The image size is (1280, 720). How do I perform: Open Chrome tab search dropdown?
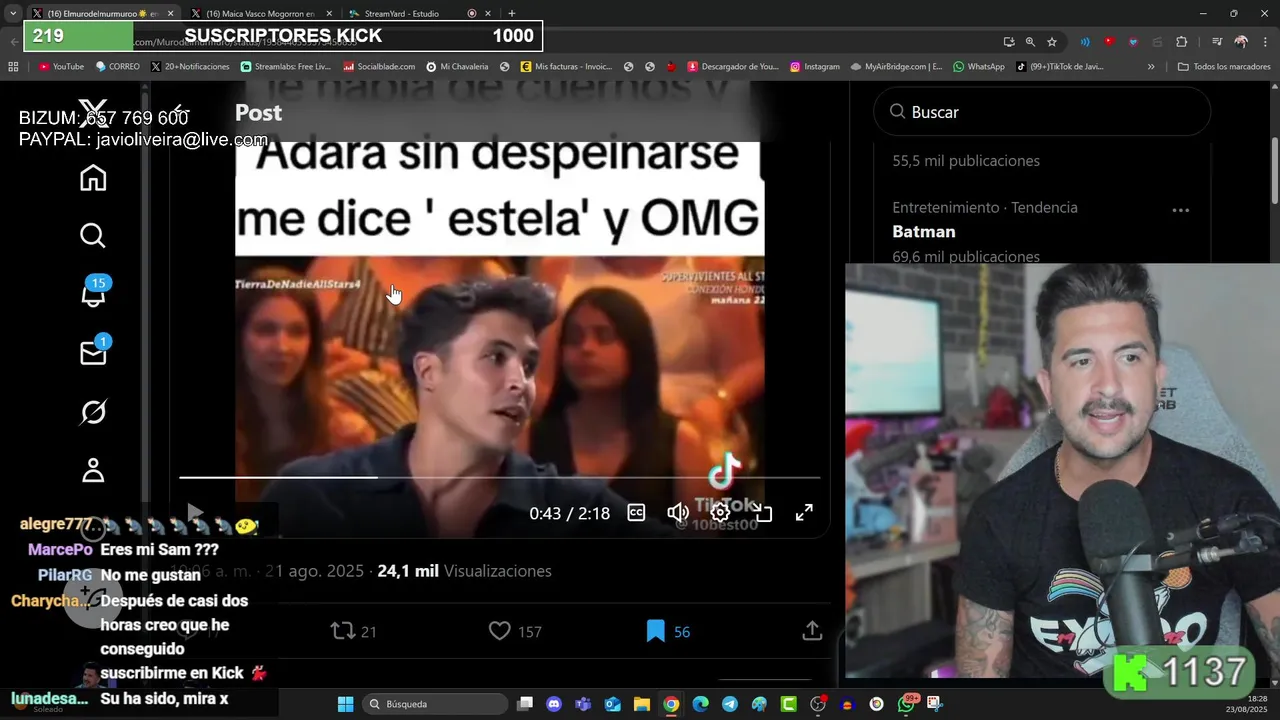click(x=12, y=13)
